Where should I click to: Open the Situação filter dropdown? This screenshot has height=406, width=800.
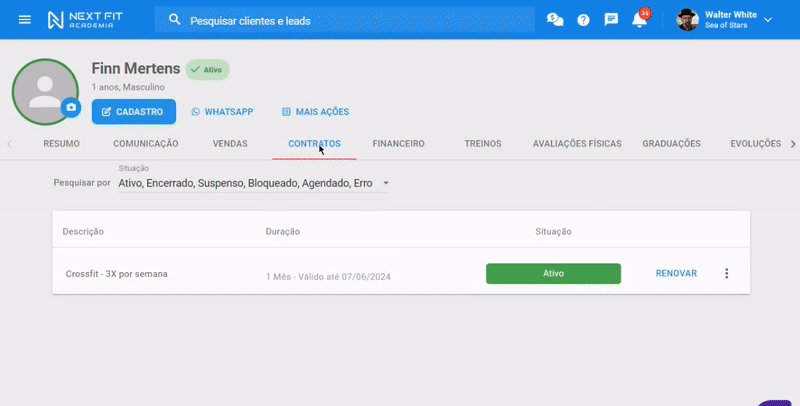(x=254, y=183)
